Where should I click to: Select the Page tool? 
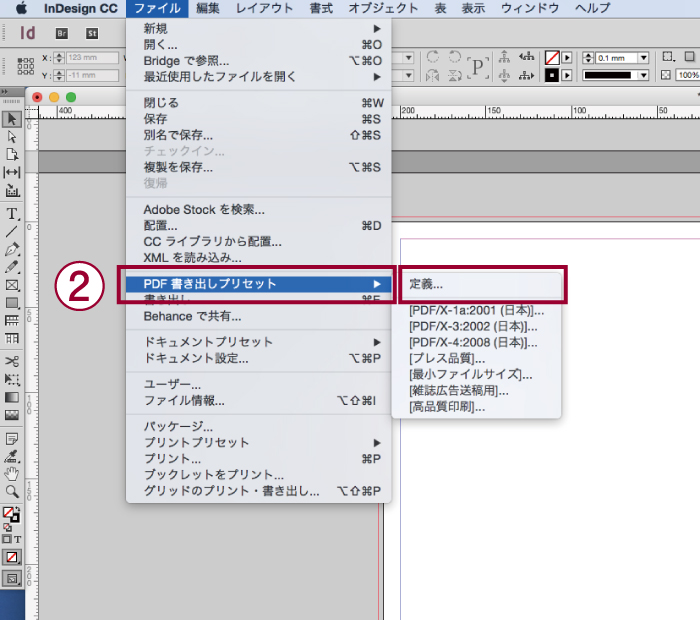coord(12,154)
